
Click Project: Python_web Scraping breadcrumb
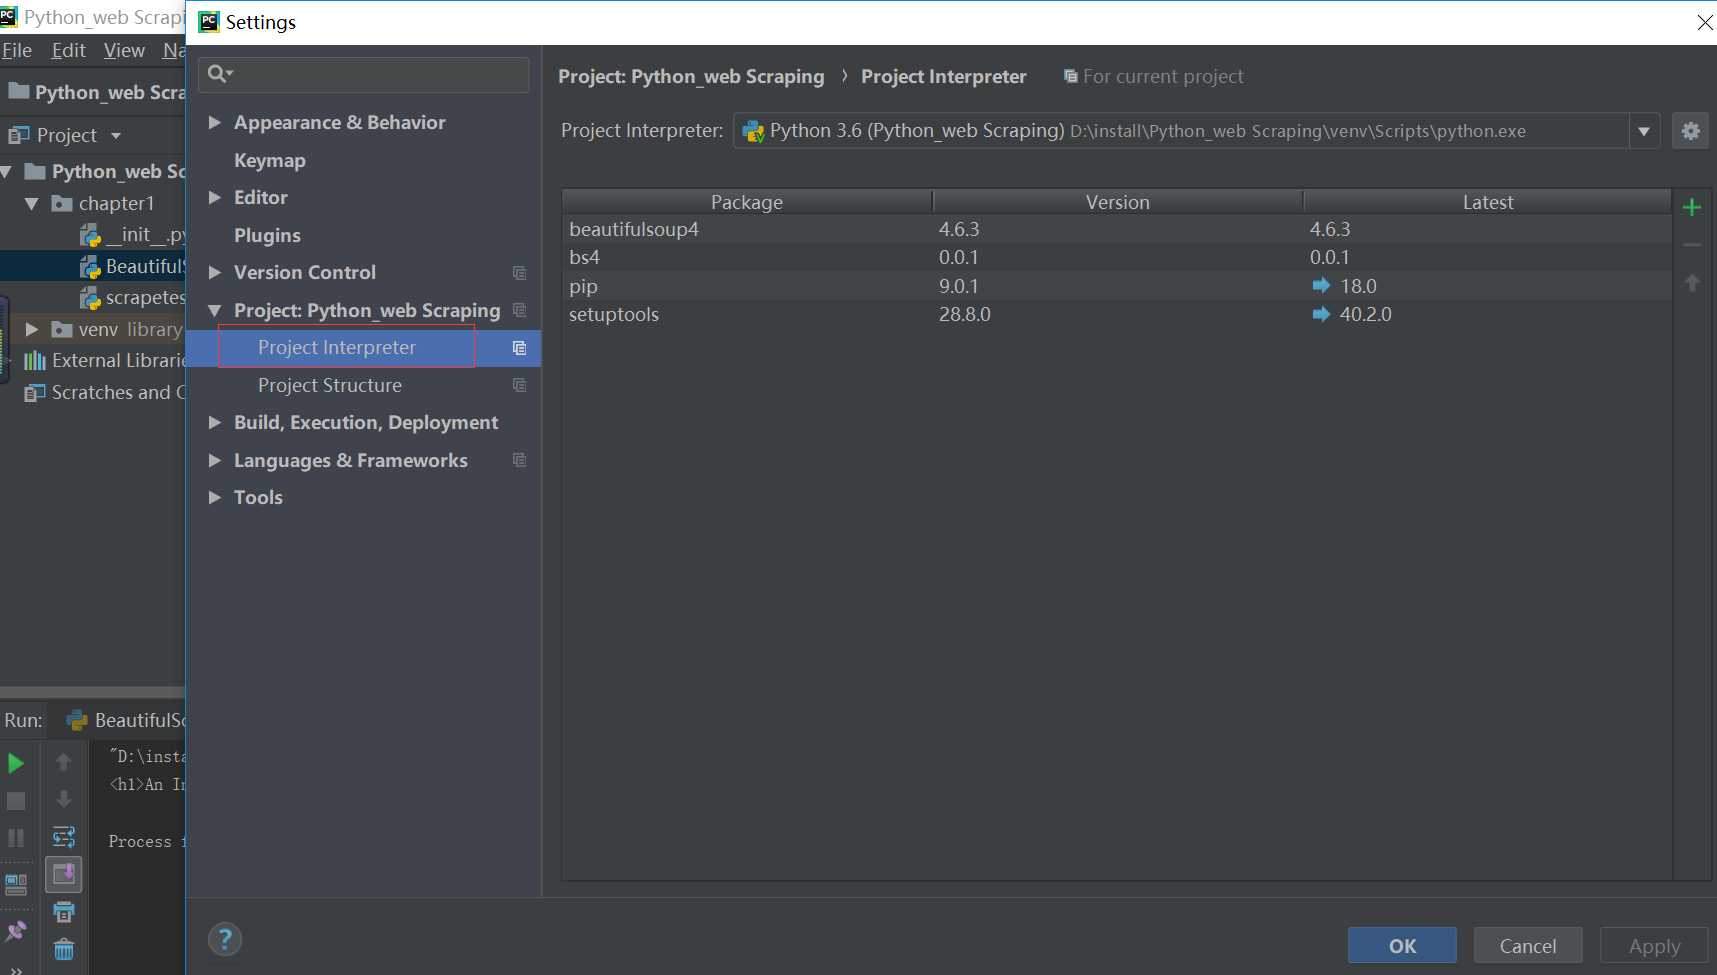point(691,76)
